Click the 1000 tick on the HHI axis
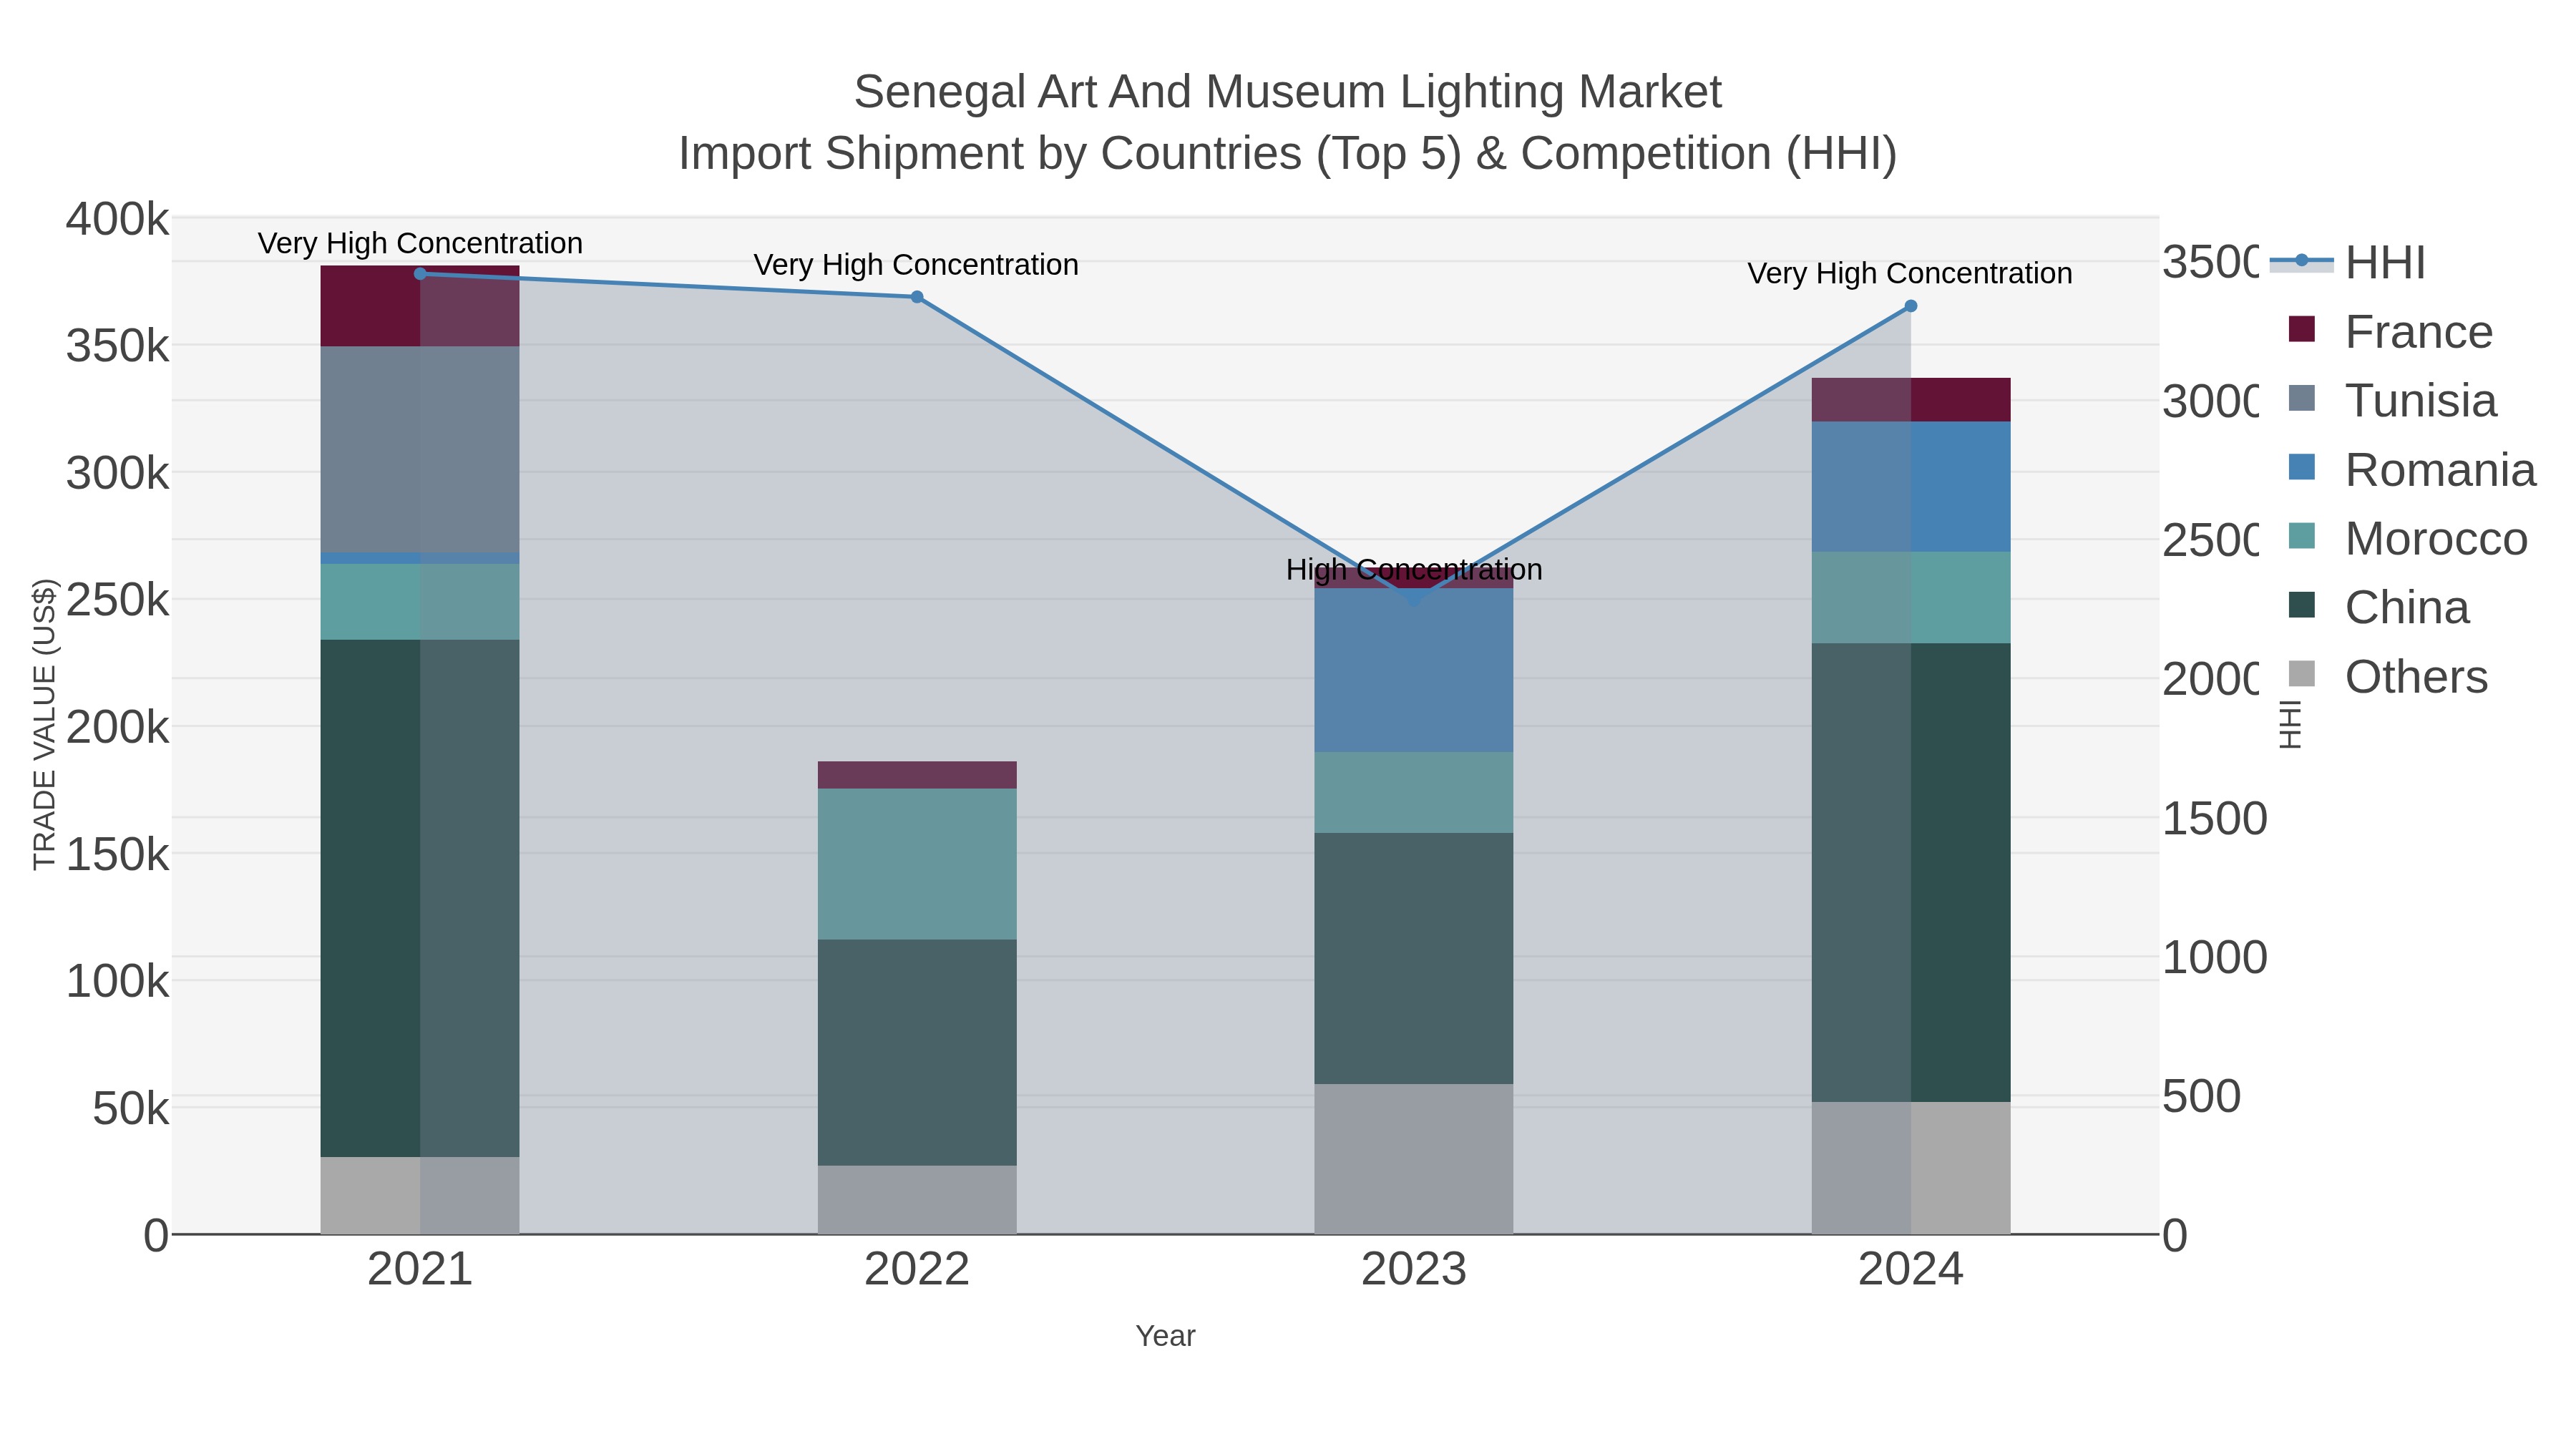Screen dimensions: 2576x1449 coord(2214,957)
